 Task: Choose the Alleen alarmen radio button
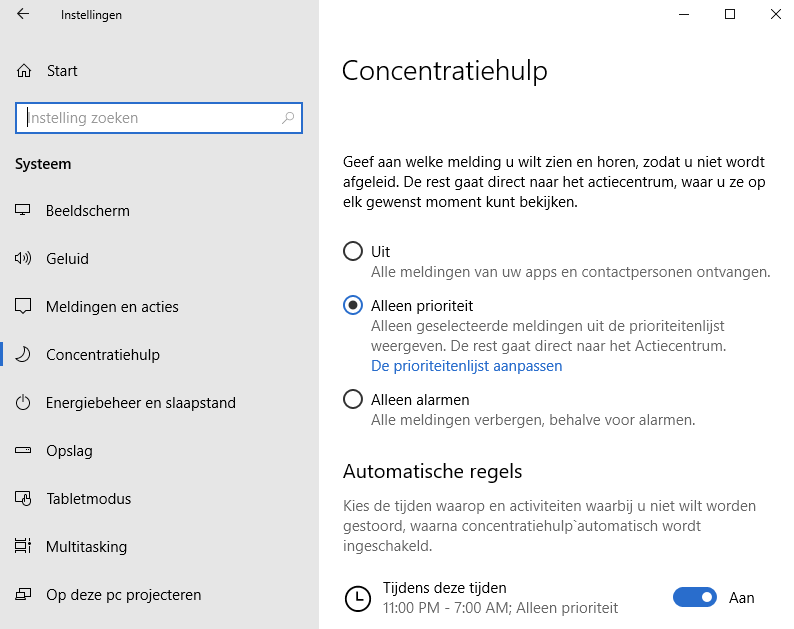353,400
